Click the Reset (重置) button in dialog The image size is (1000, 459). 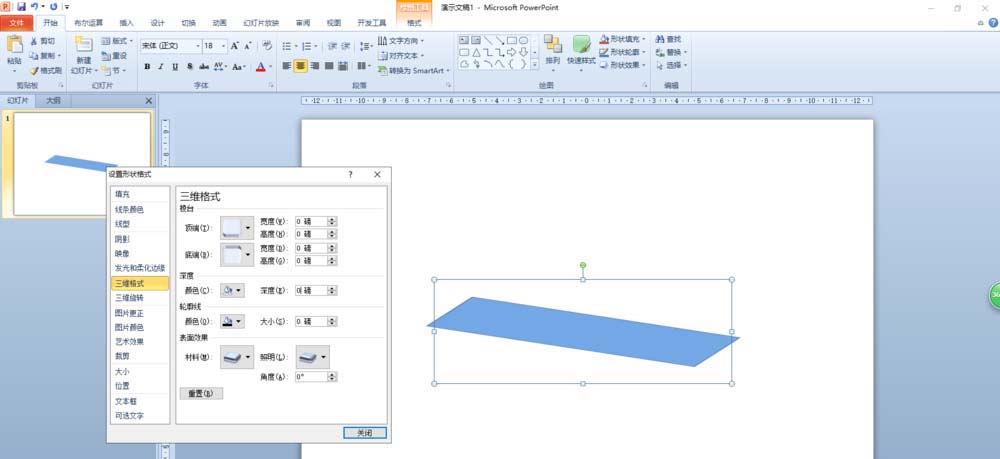(x=202, y=393)
